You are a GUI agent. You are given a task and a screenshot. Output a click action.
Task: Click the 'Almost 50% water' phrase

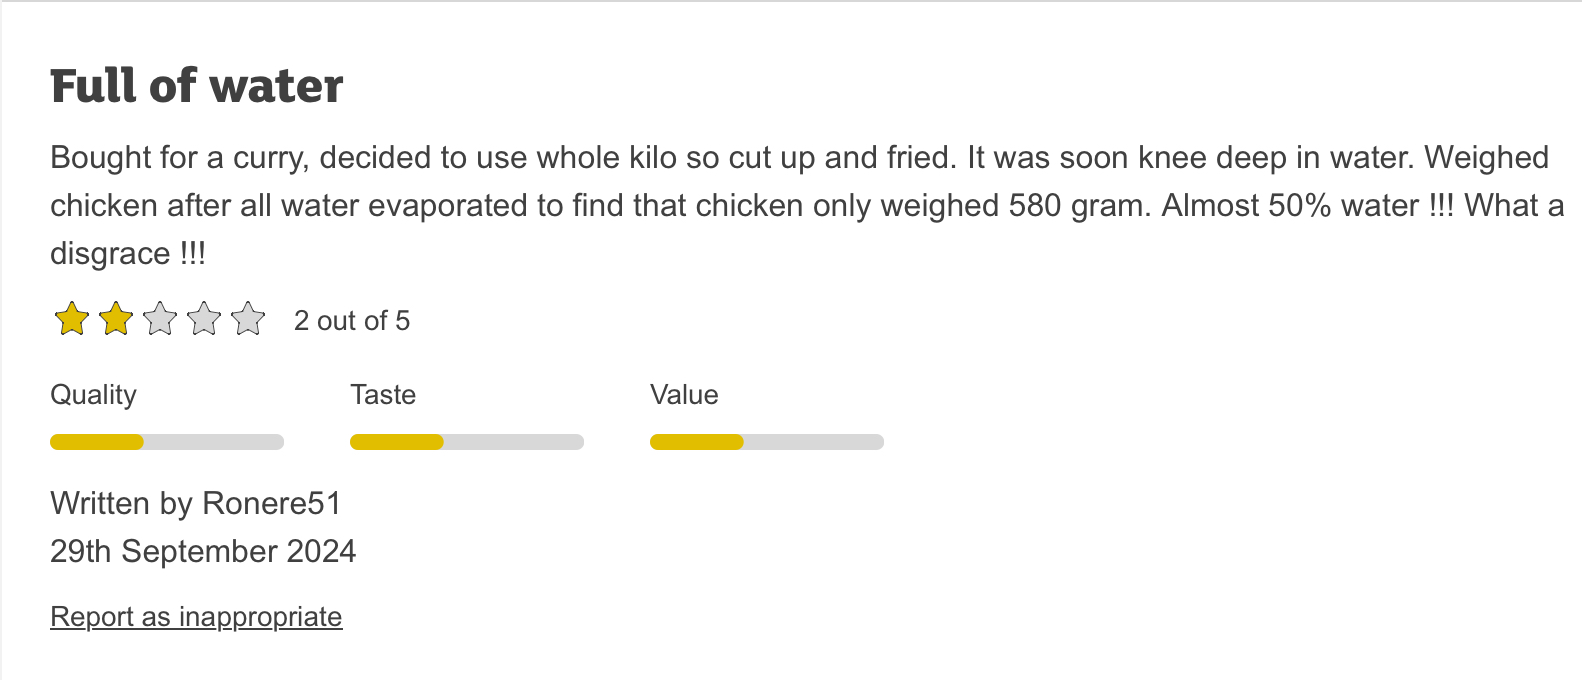pos(1290,206)
